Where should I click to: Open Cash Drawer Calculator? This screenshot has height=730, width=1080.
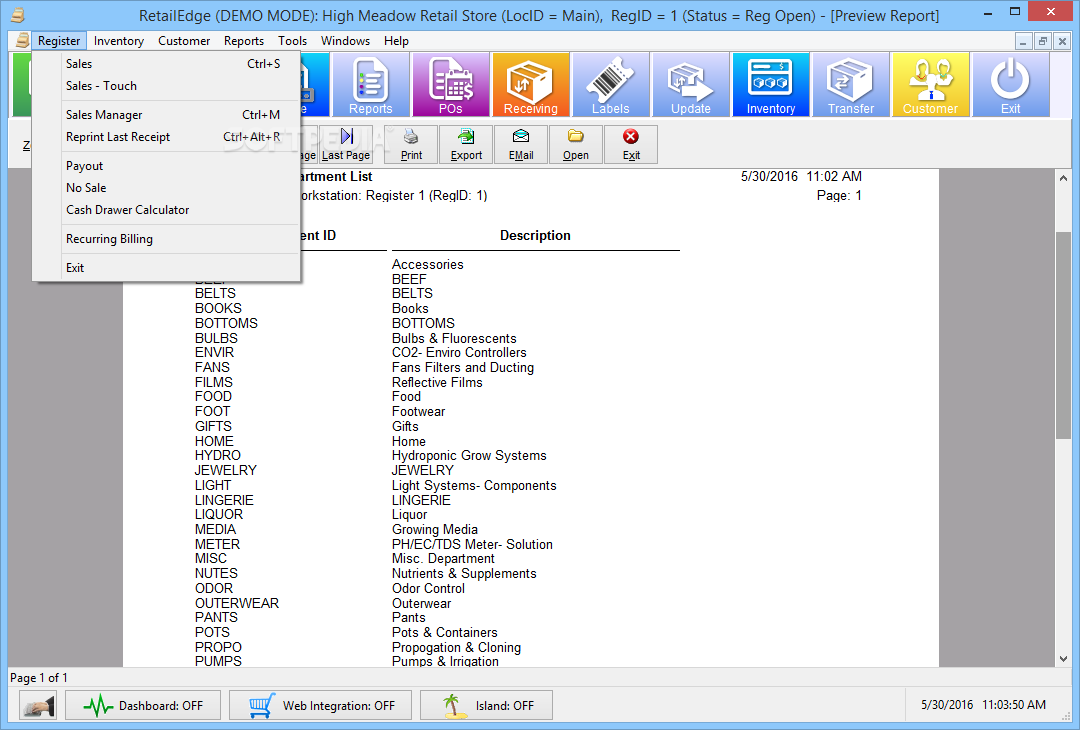(166, 209)
